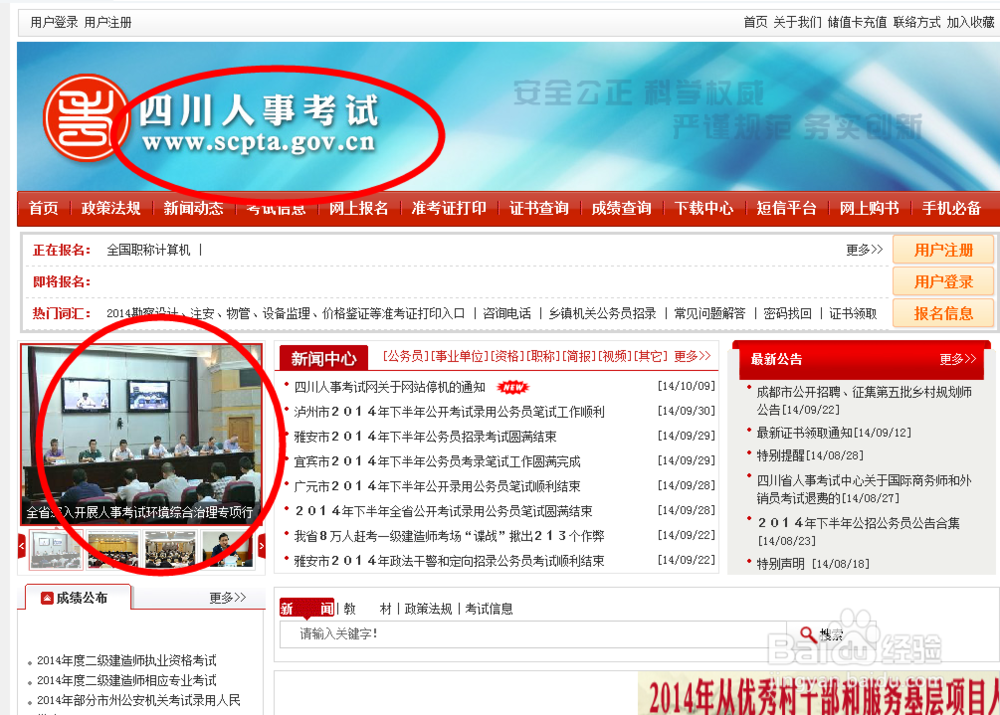Open 我省8万人赶考一级建造师 news
The image size is (1000, 715).
click(449, 536)
